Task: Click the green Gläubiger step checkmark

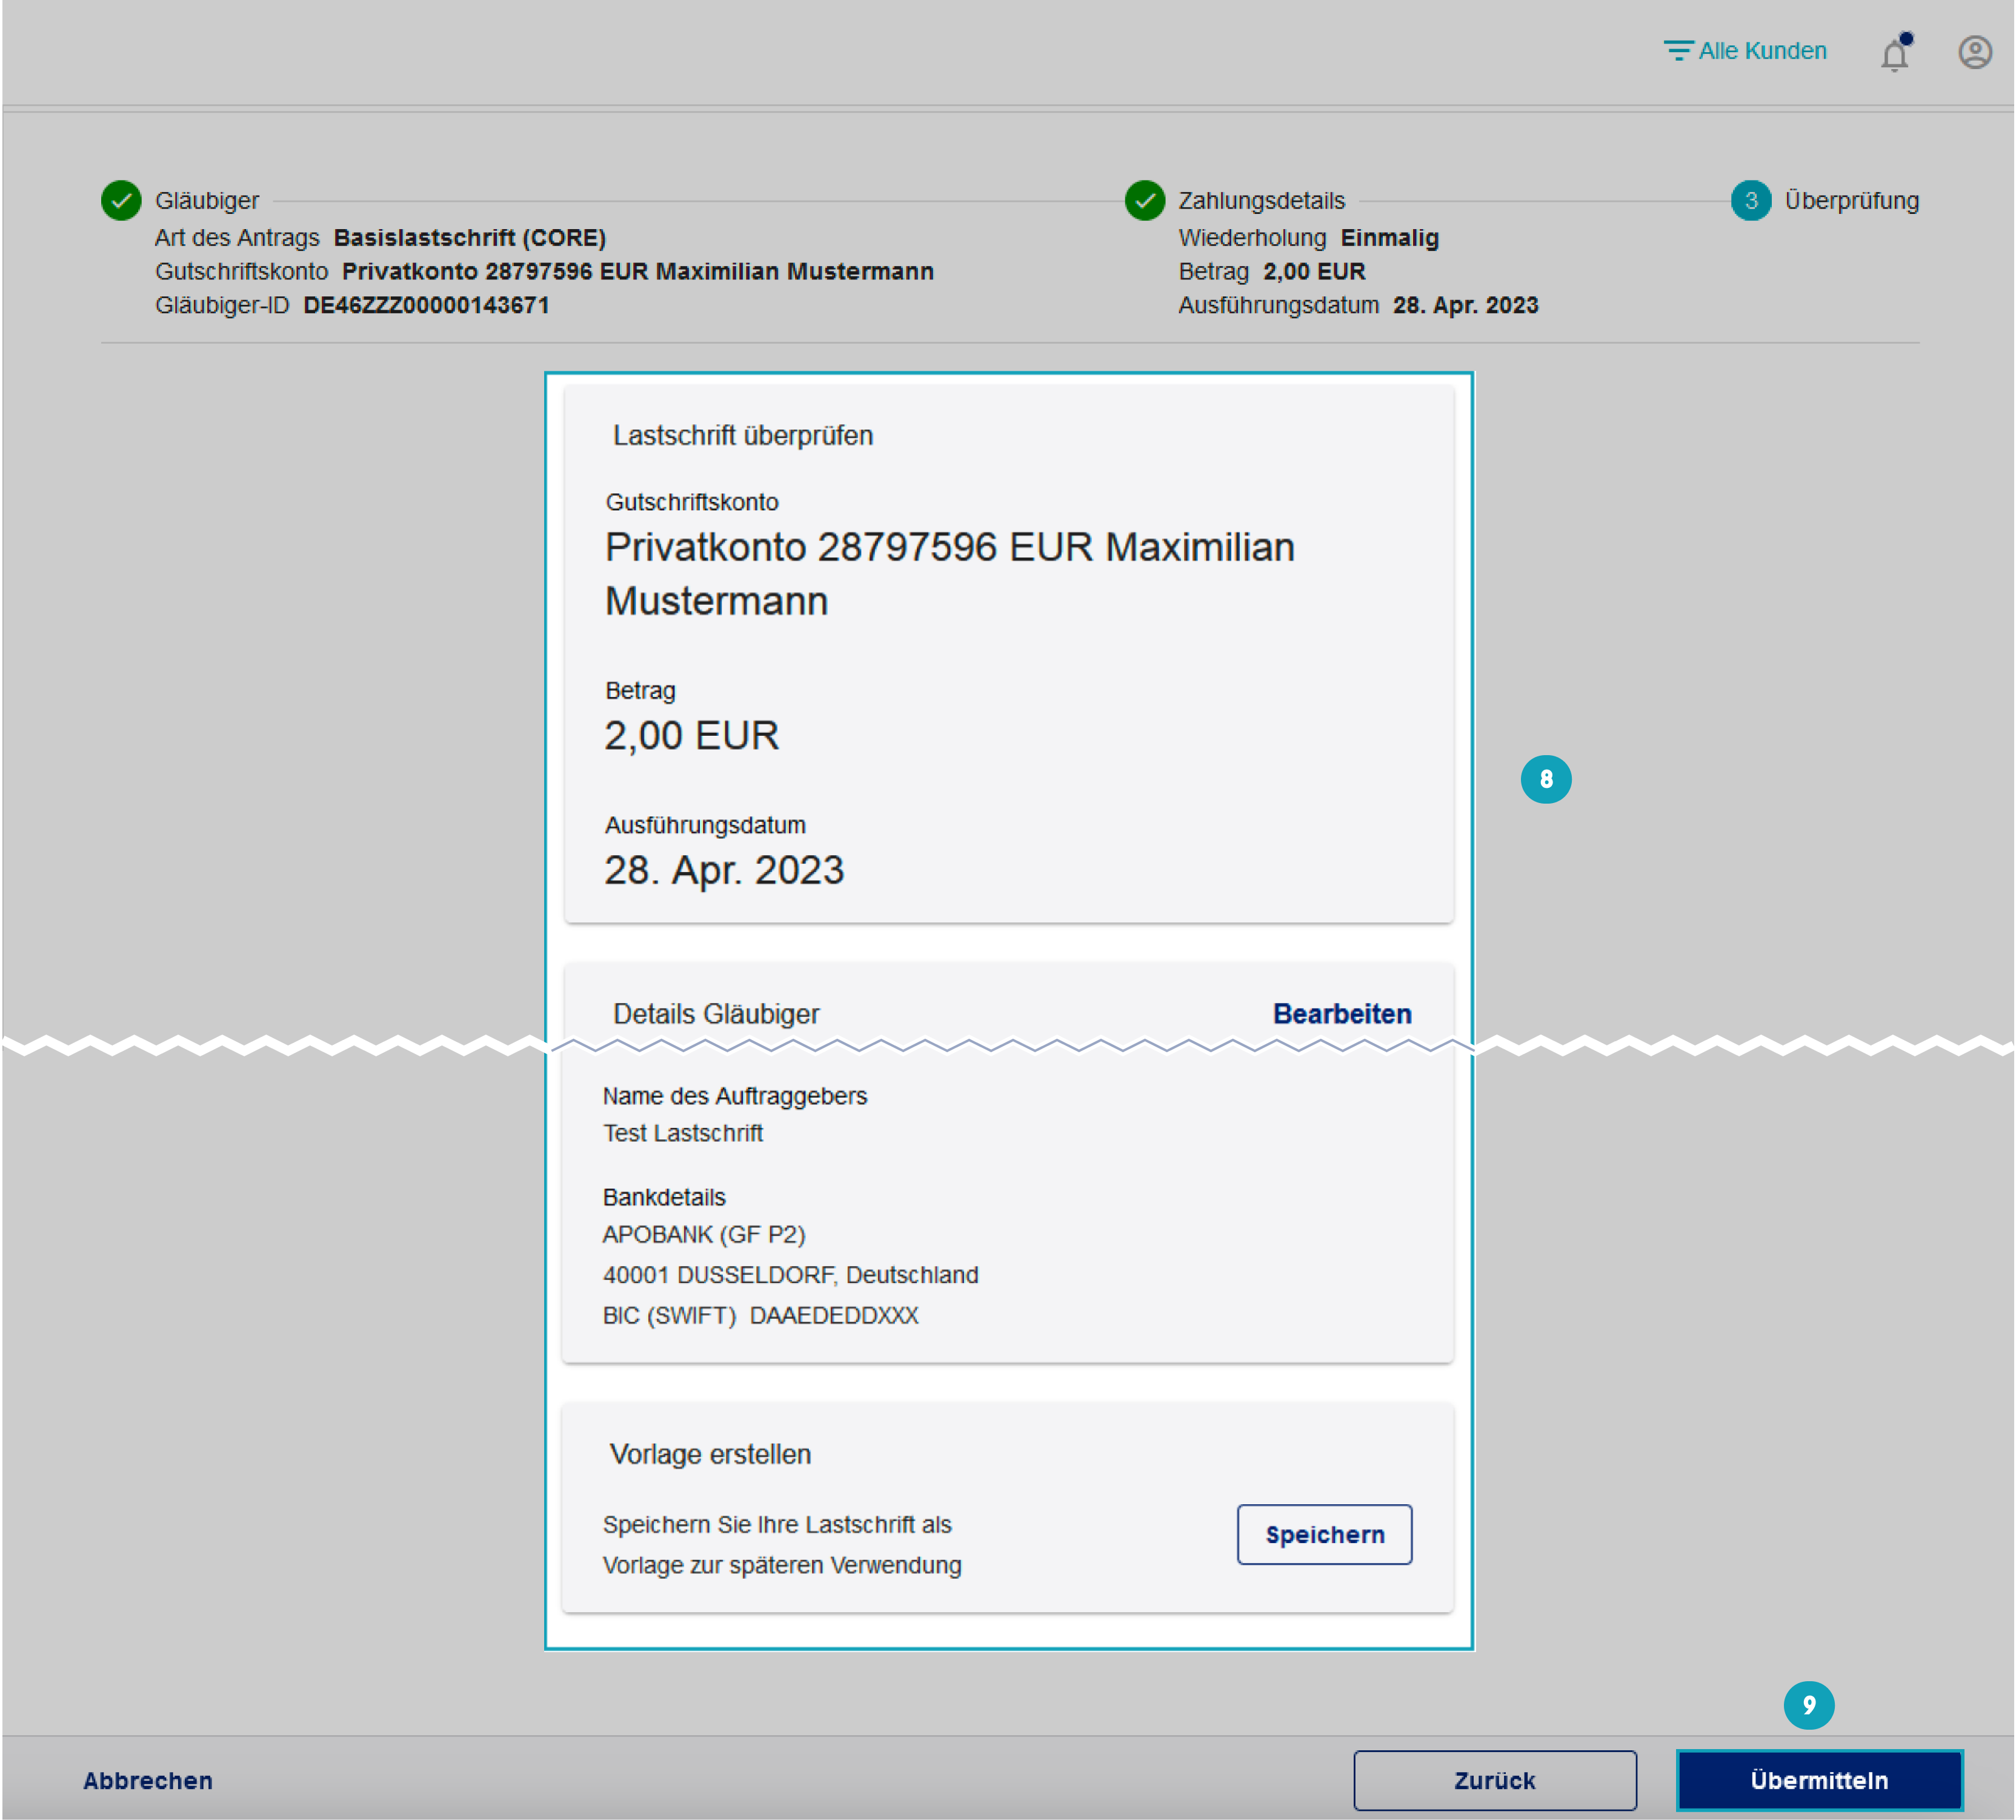Action: [121, 201]
